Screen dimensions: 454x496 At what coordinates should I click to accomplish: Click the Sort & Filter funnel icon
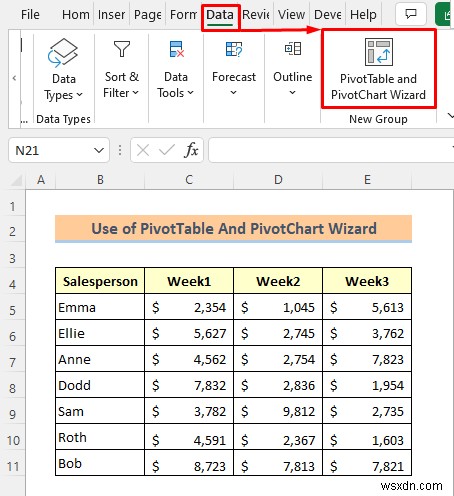tap(122, 49)
